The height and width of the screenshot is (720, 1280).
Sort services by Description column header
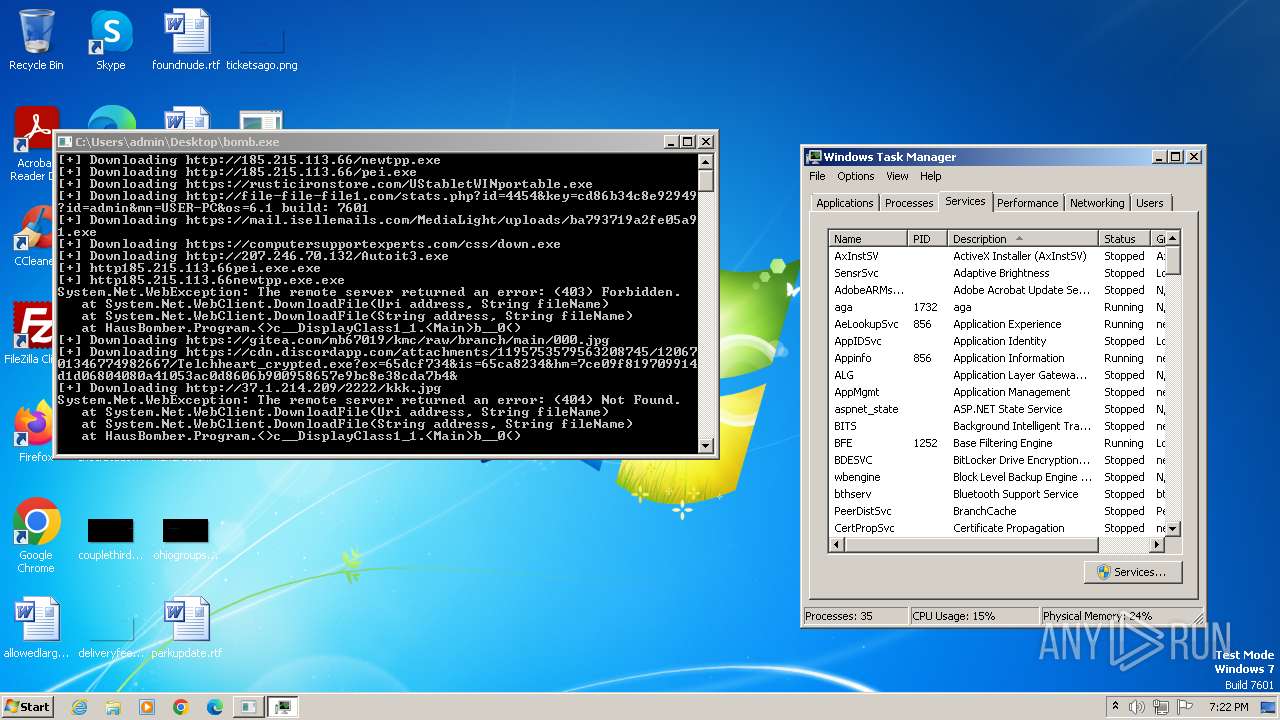(x=1022, y=239)
